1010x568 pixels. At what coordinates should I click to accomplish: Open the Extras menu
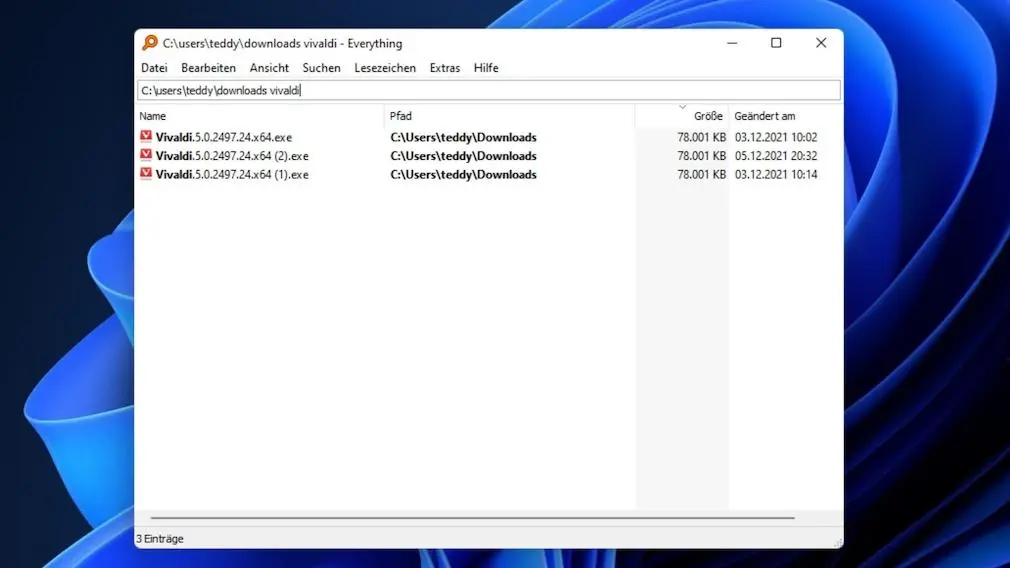[x=445, y=68]
